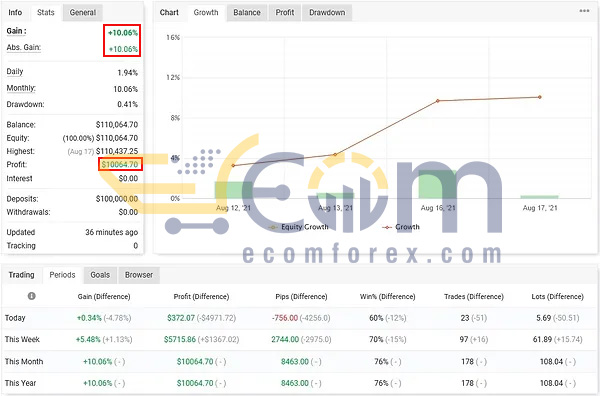The image size is (600, 396).
Task: Switch to the Stats tab
Action: (46, 12)
